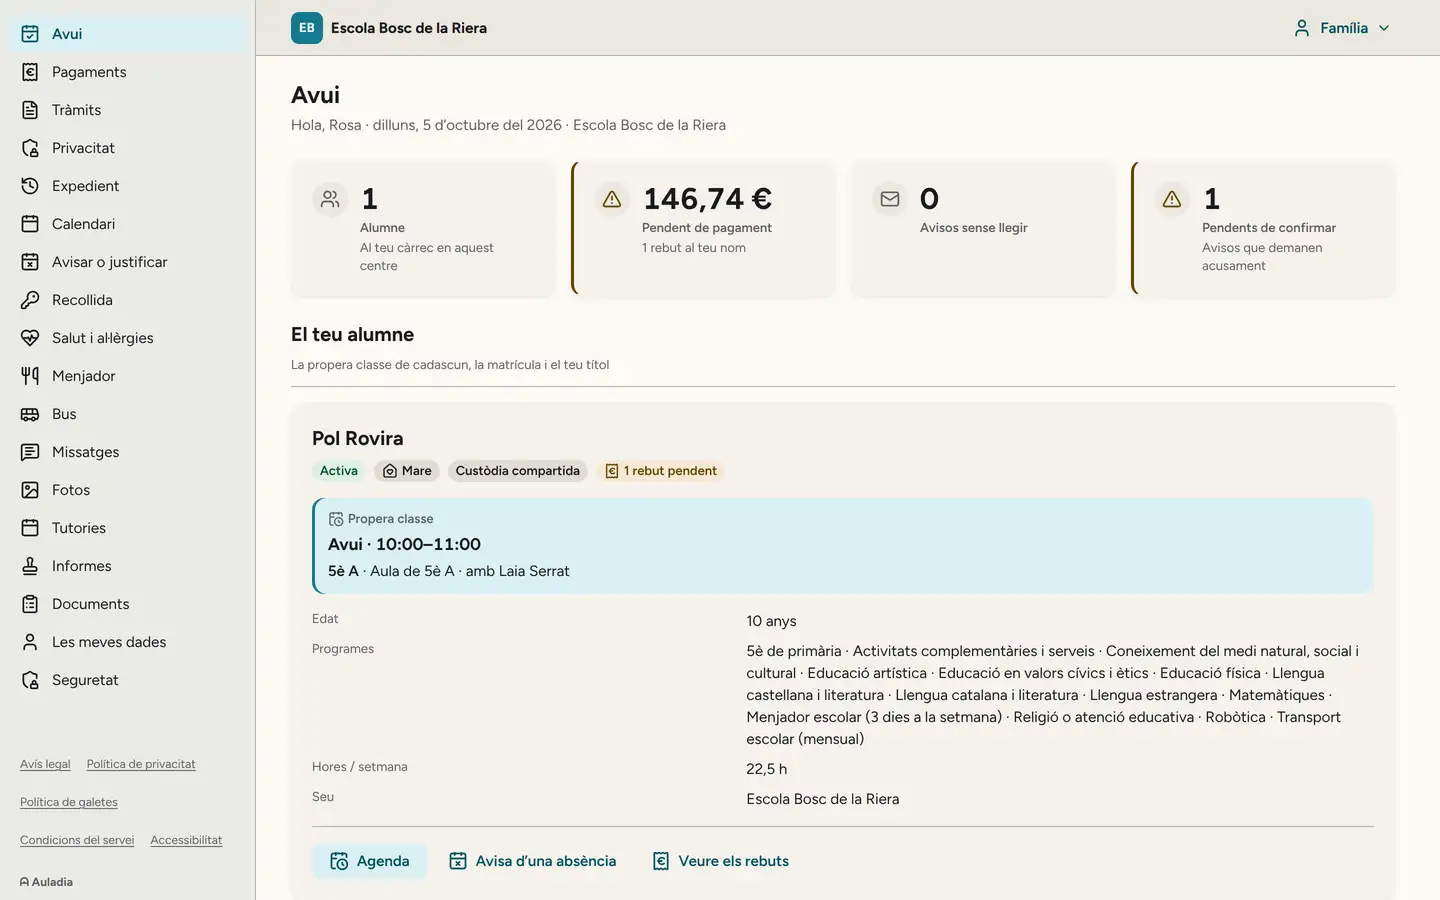Click the Pendents de confirmar card
This screenshot has width=1440, height=900.
[1263, 229]
